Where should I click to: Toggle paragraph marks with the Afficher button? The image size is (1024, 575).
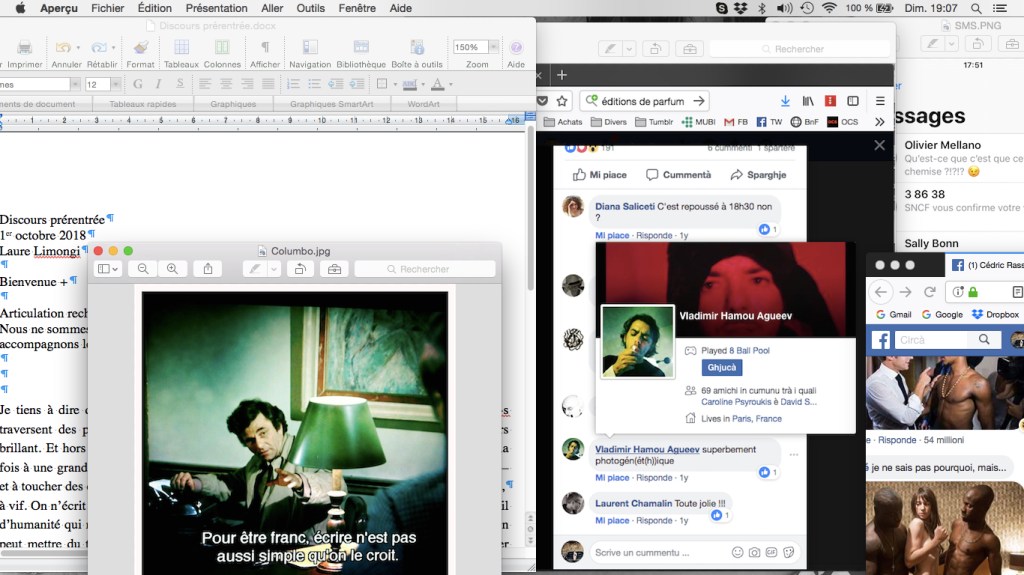point(265,48)
